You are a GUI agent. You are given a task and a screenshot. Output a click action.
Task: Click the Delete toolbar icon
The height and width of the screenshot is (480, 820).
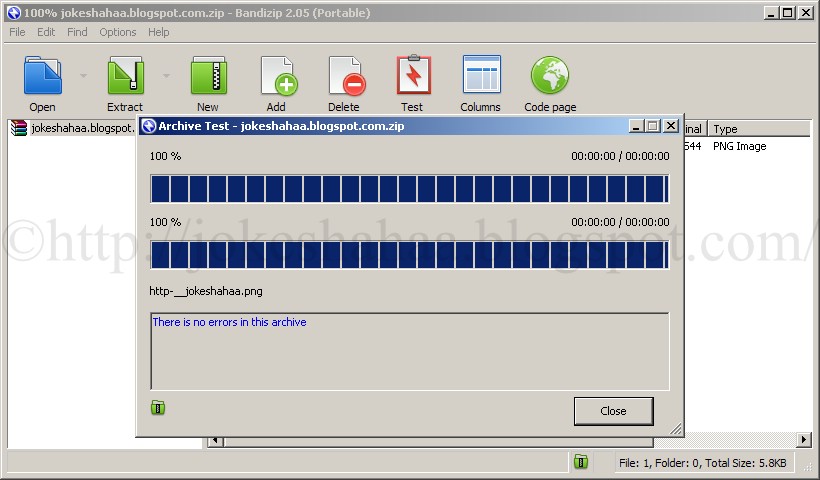pyautogui.click(x=347, y=76)
